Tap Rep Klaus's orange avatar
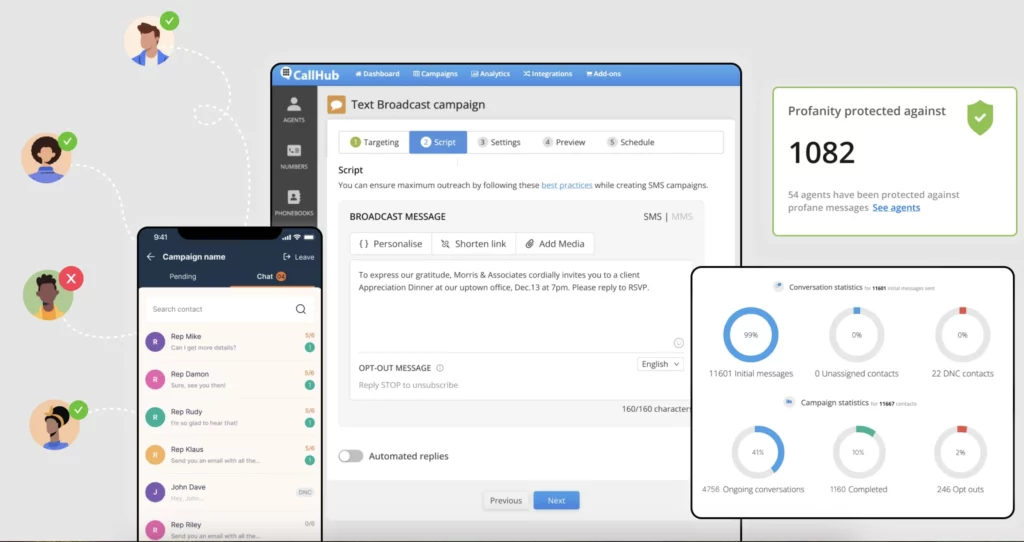The height and width of the screenshot is (542, 1024). pos(155,454)
